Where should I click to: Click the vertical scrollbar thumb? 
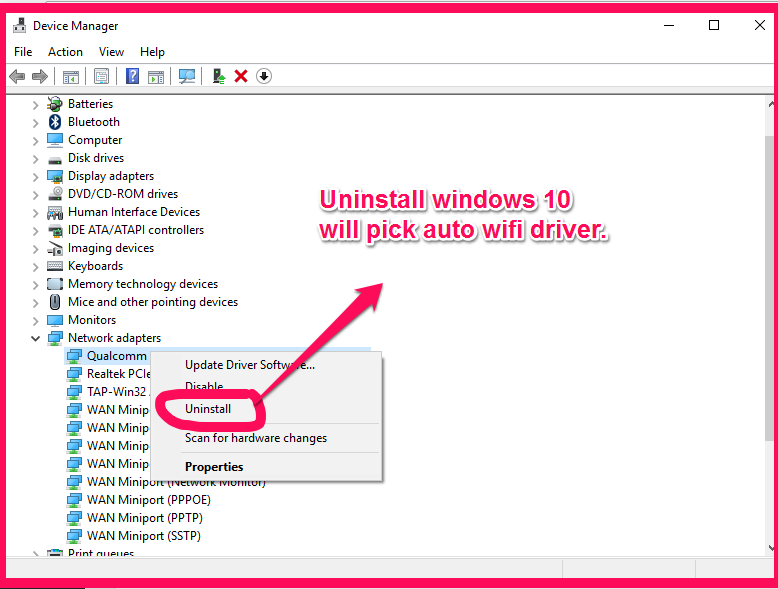[x=771, y=288]
